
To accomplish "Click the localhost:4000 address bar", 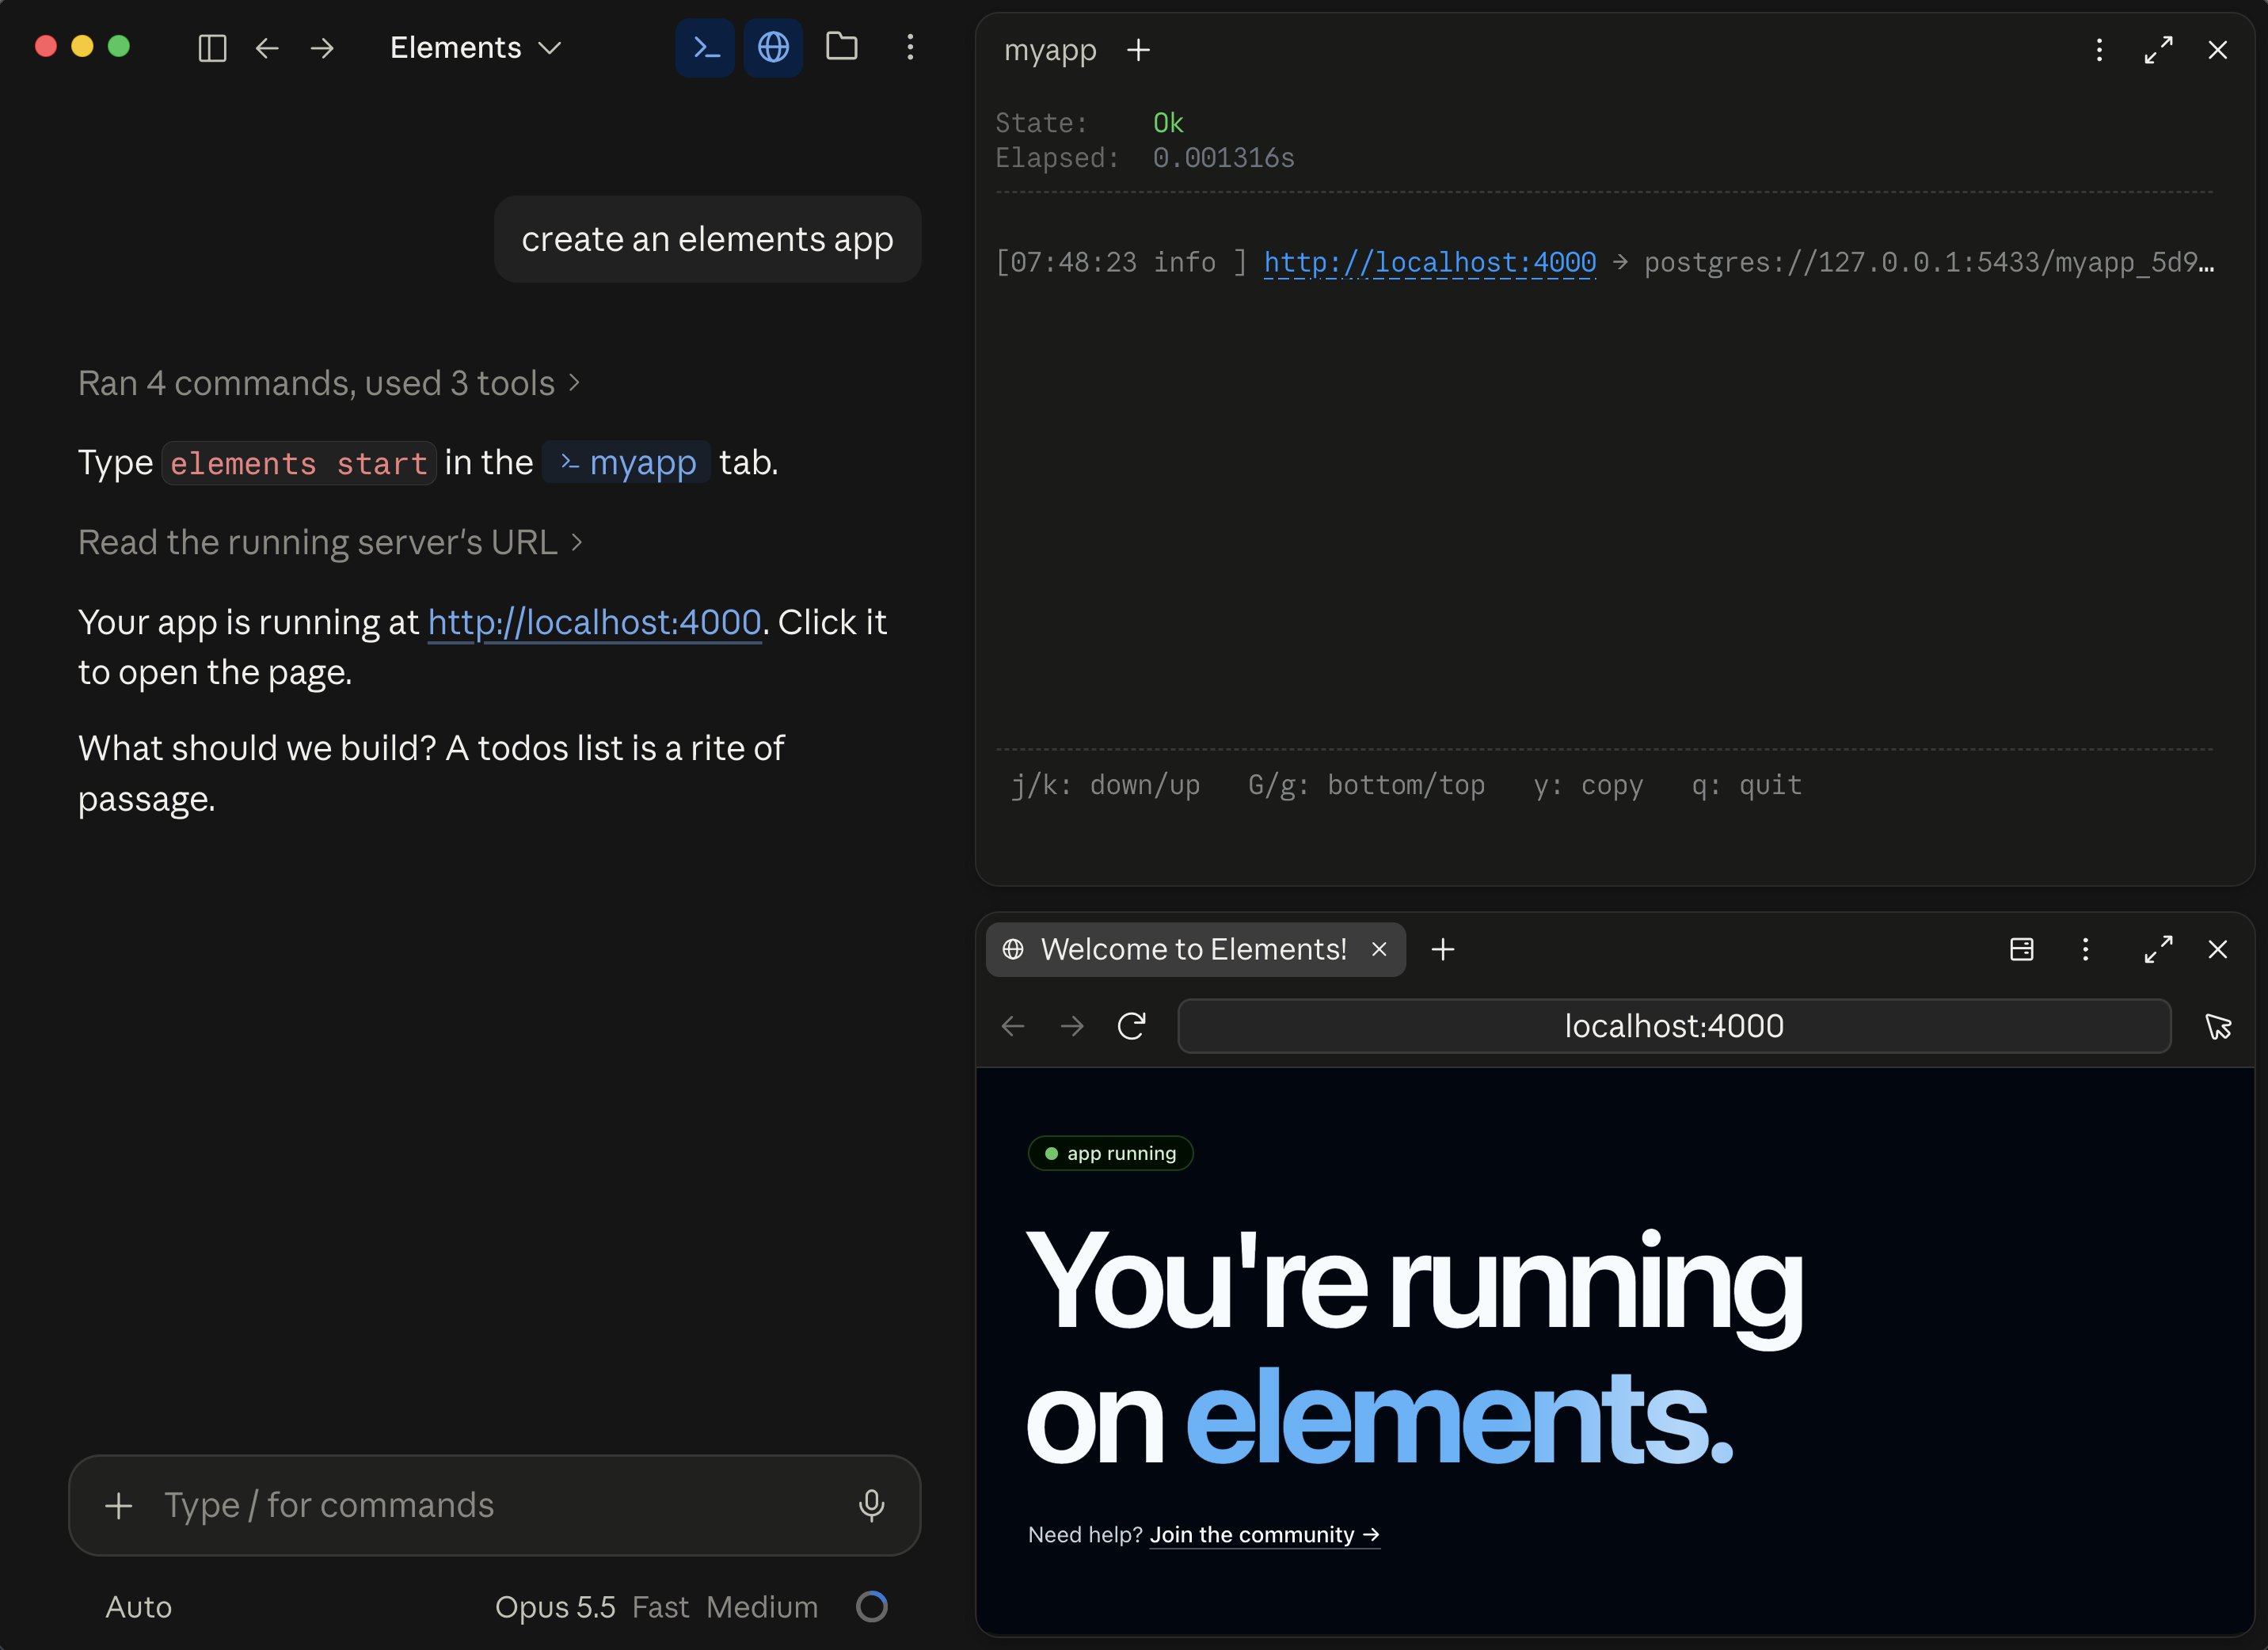I will [1674, 1026].
